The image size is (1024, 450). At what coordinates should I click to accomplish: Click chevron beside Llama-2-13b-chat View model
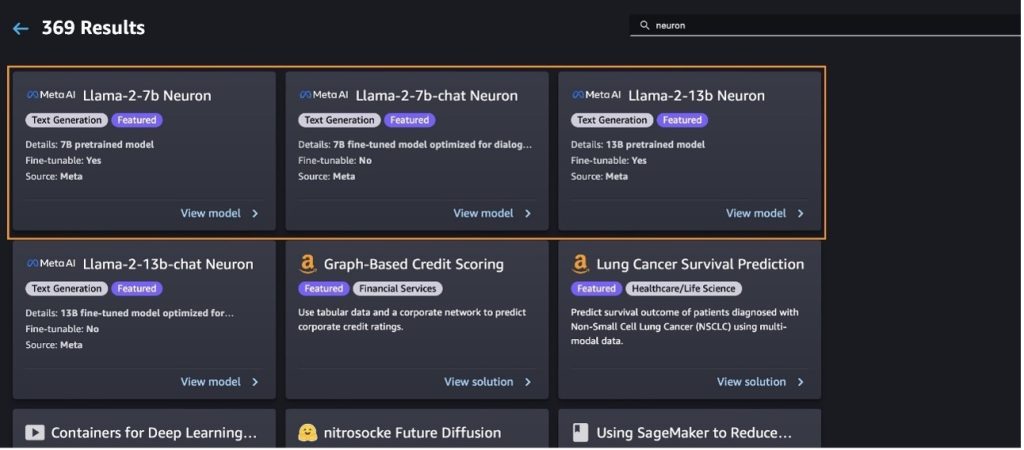[x=255, y=382]
